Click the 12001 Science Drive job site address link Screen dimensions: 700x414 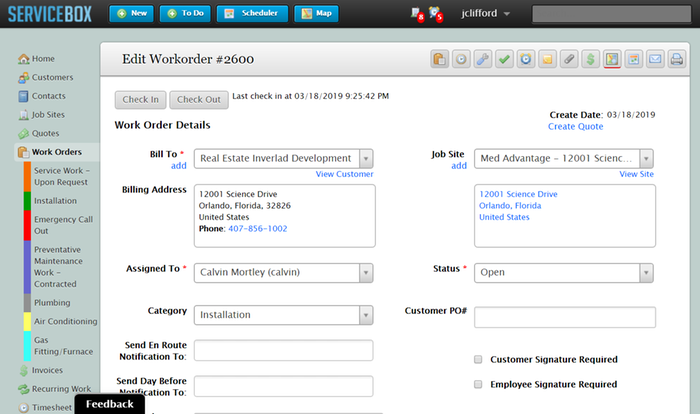tap(518, 194)
